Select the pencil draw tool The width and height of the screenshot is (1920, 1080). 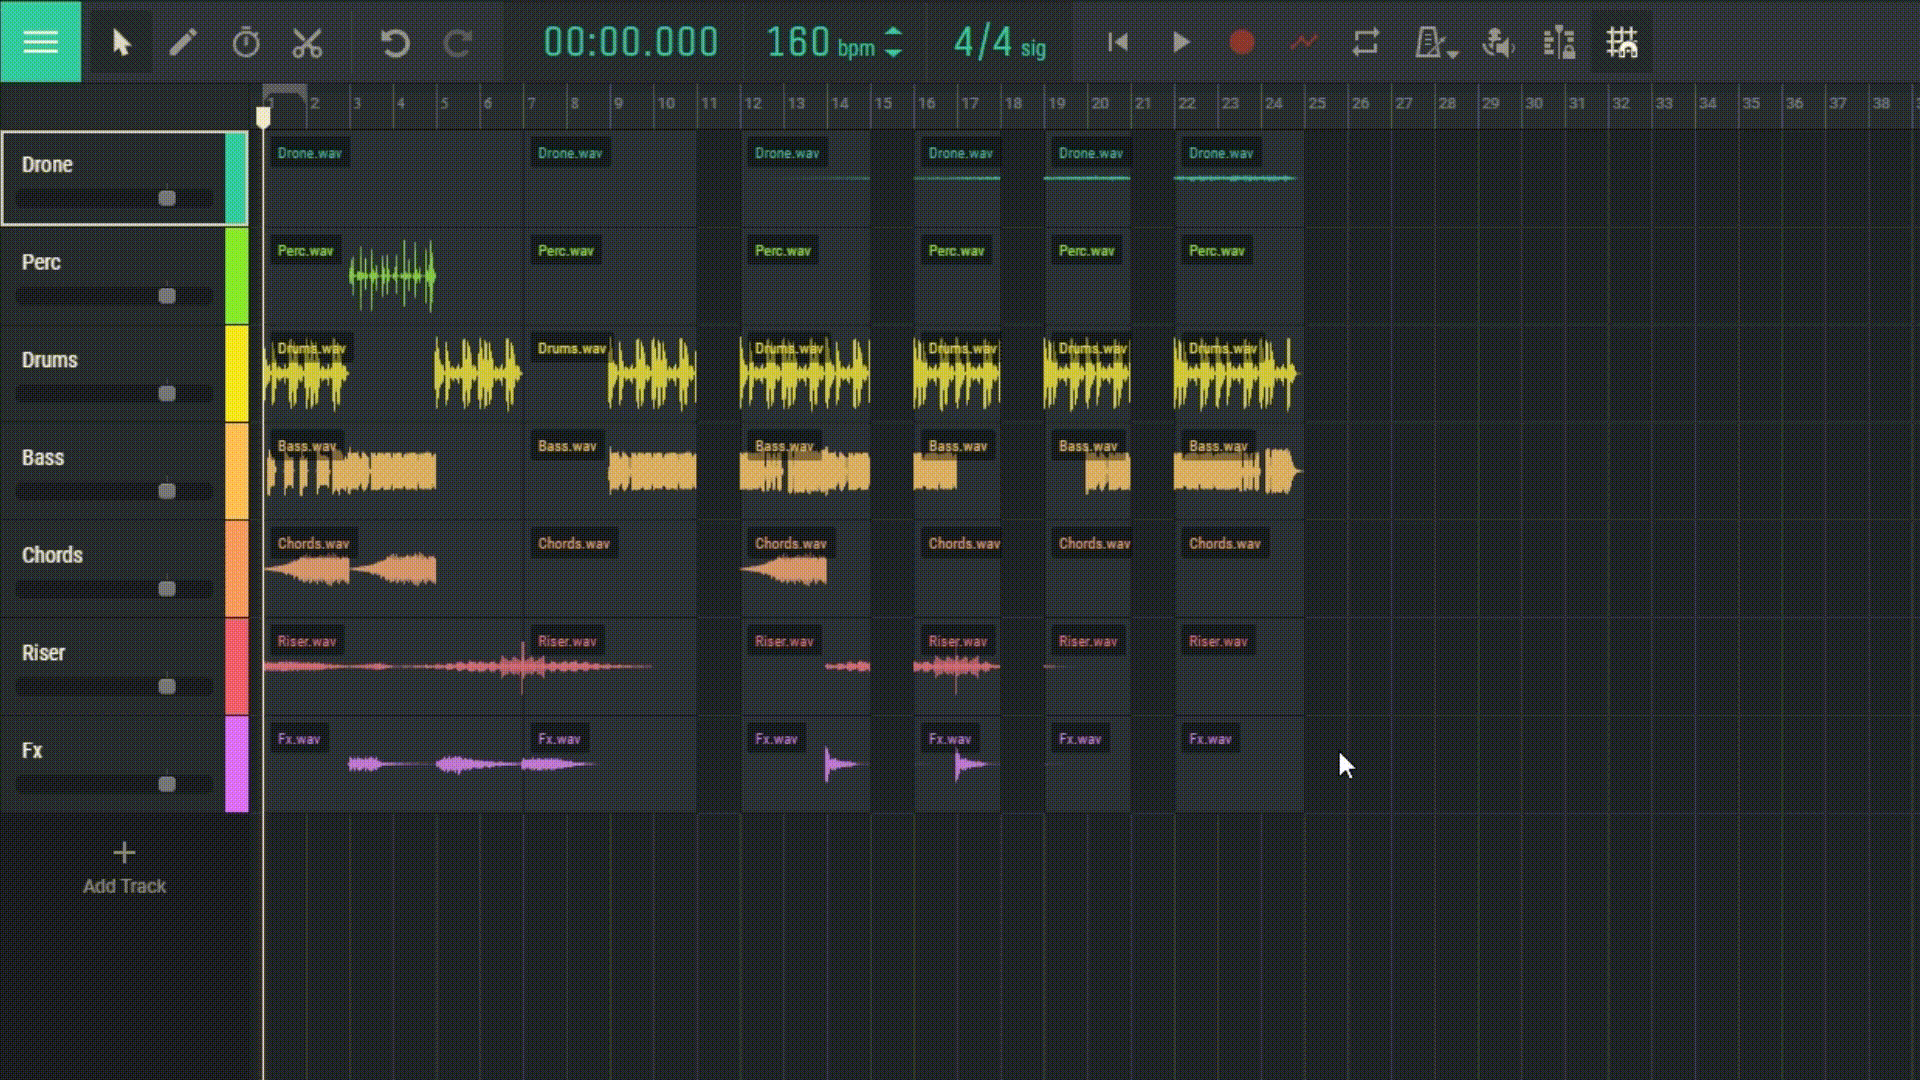pos(183,43)
